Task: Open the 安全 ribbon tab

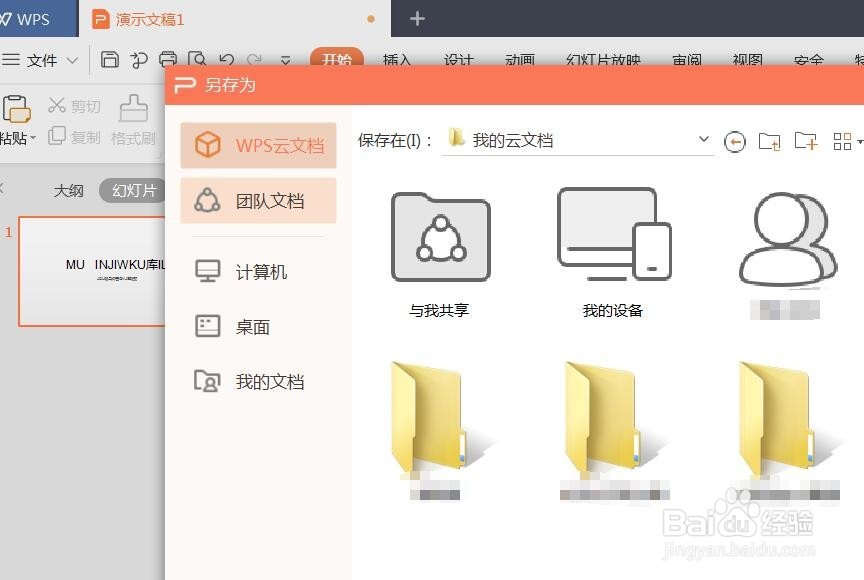Action: coord(808,59)
